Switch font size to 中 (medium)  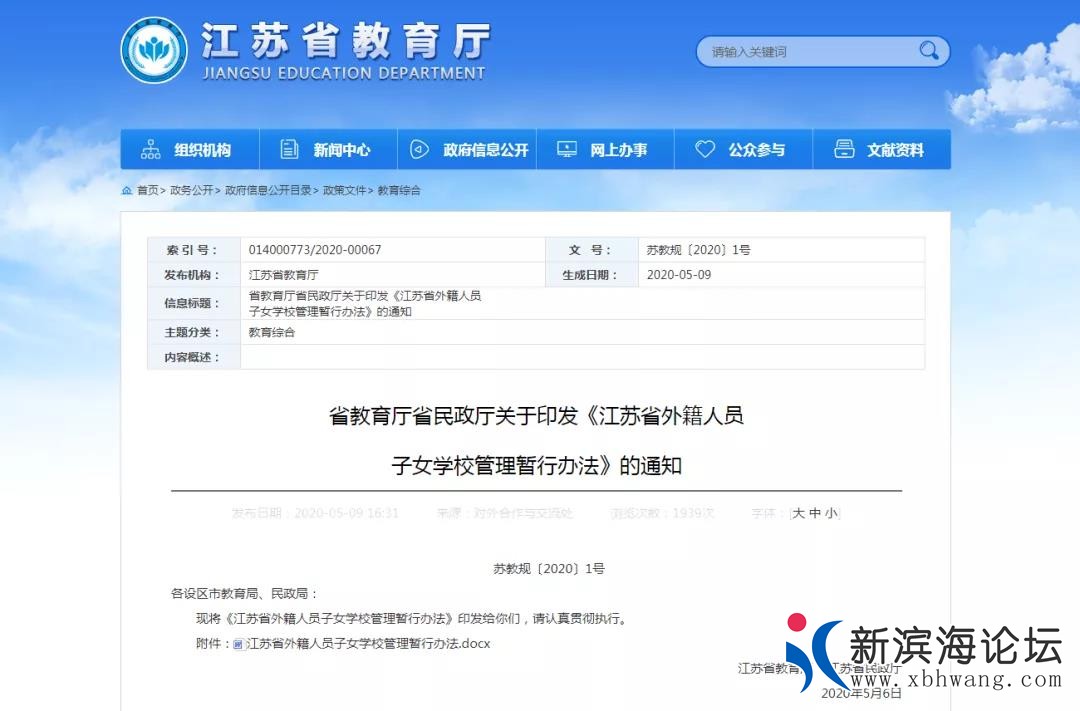(816, 513)
